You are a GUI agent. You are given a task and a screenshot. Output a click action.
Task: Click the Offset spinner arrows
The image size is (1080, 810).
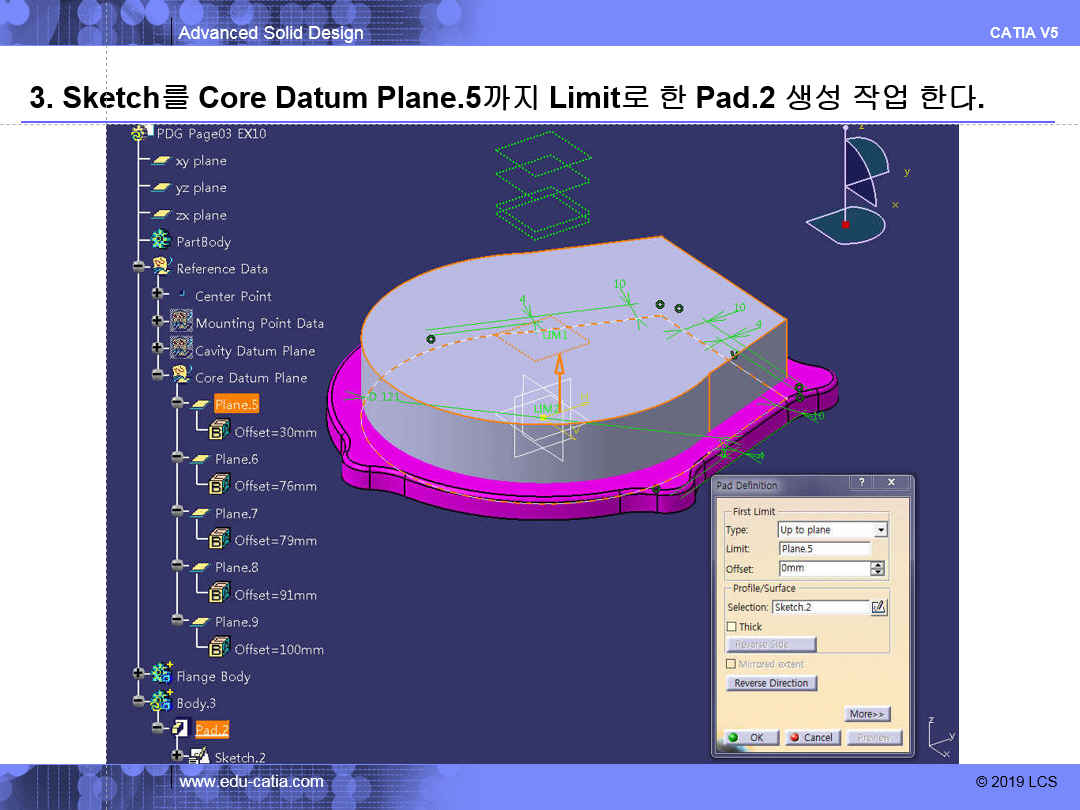click(877, 568)
